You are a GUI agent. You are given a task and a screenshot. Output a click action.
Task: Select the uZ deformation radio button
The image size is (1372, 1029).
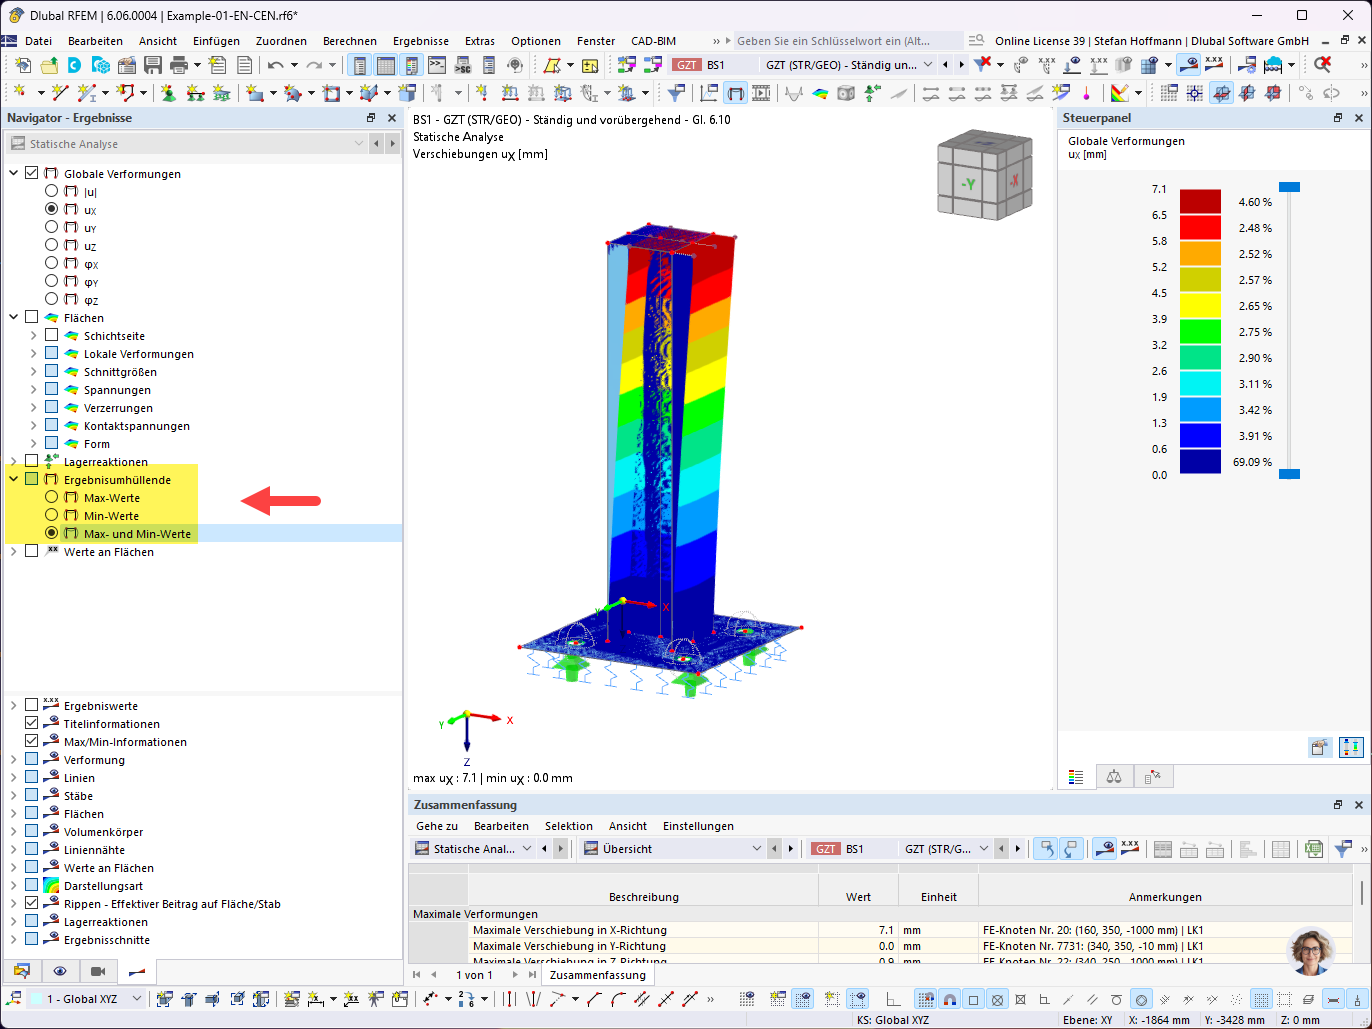click(x=52, y=246)
